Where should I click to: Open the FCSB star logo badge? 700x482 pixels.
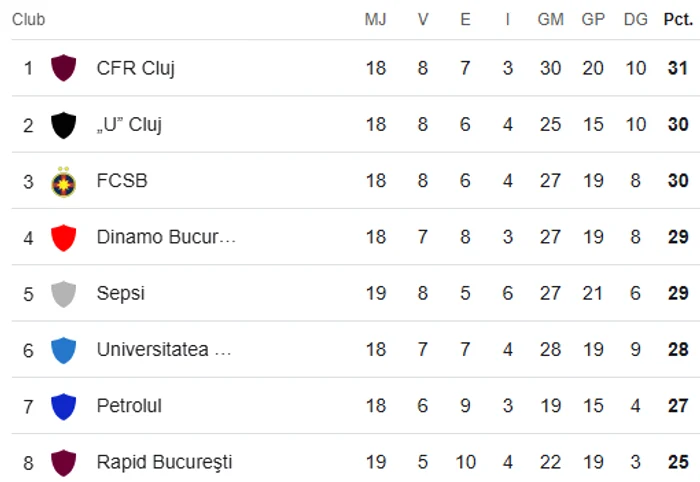click(x=63, y=182)
